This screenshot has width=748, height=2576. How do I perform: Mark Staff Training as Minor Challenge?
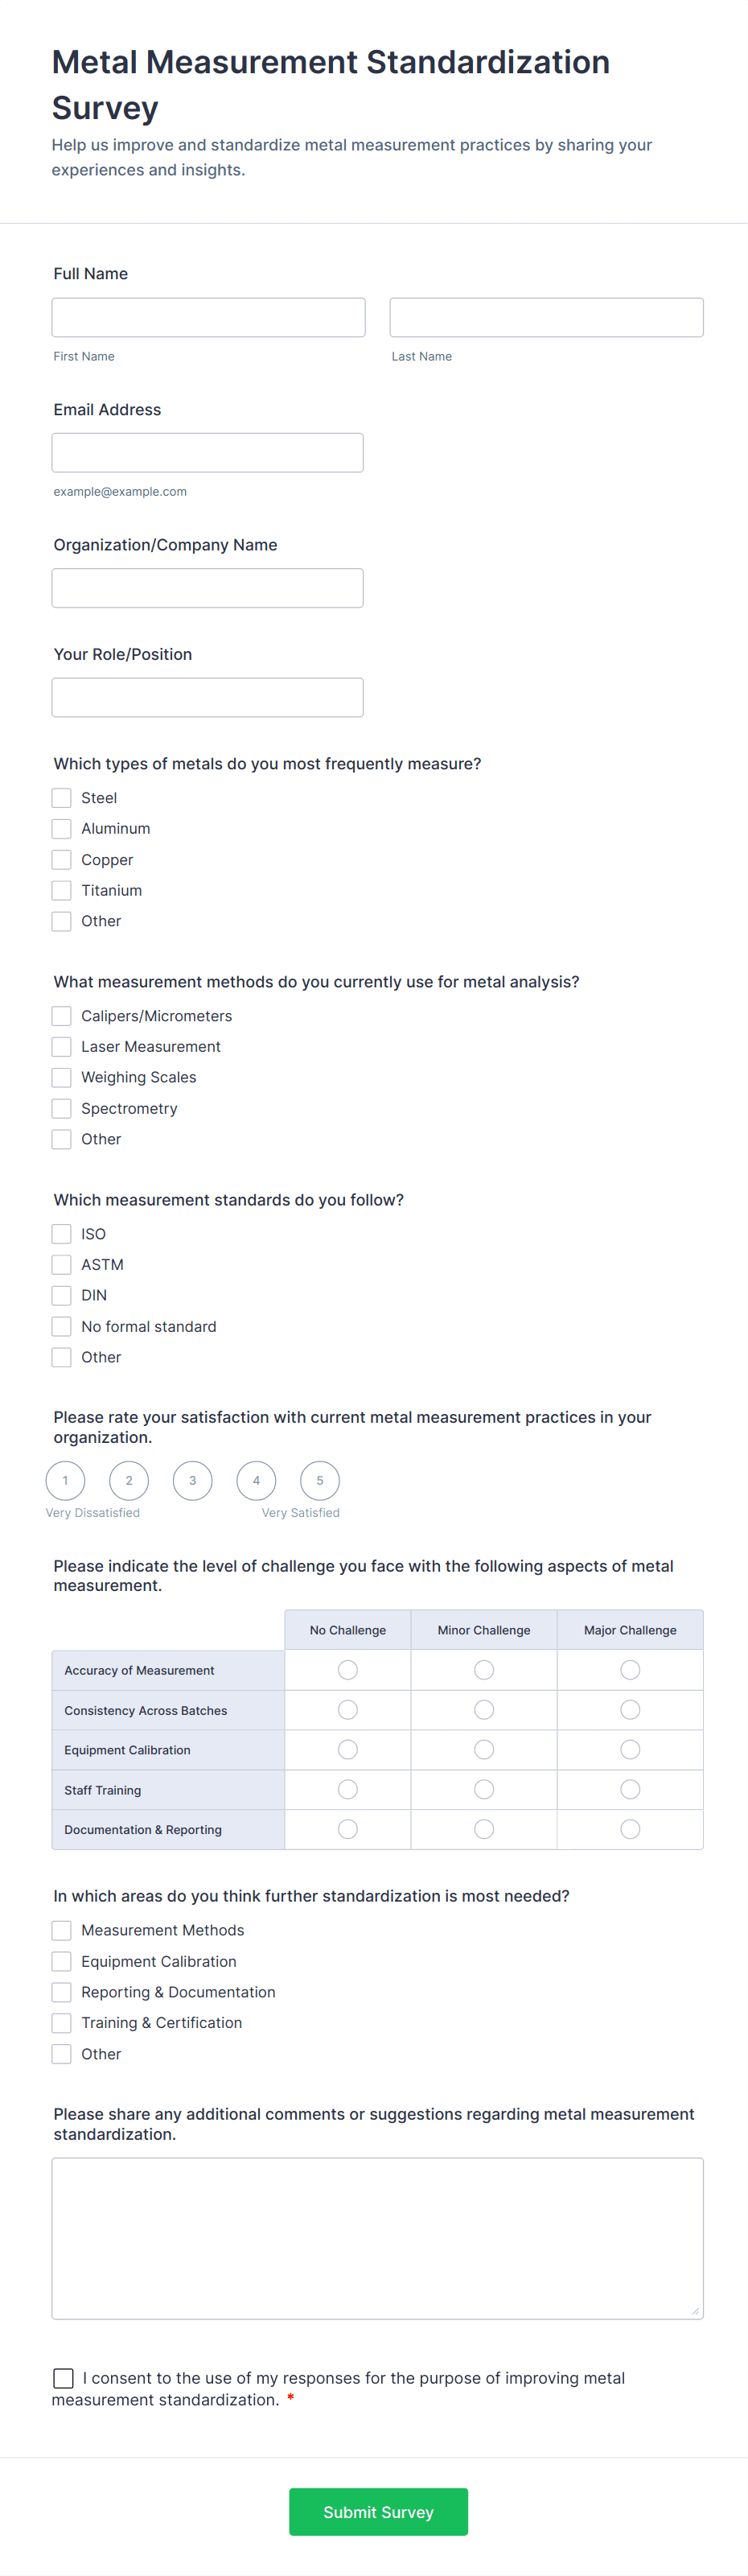tap(483, 1789)
